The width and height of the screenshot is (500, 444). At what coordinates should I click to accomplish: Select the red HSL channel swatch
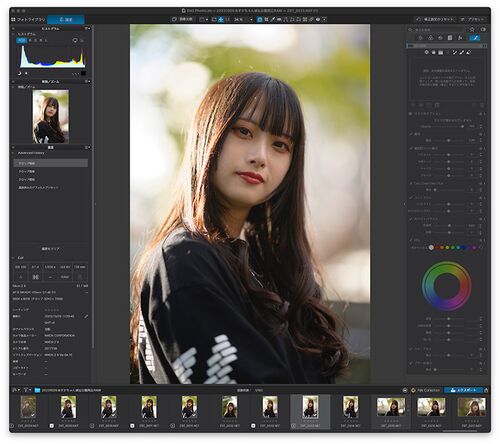pos(437,247)
